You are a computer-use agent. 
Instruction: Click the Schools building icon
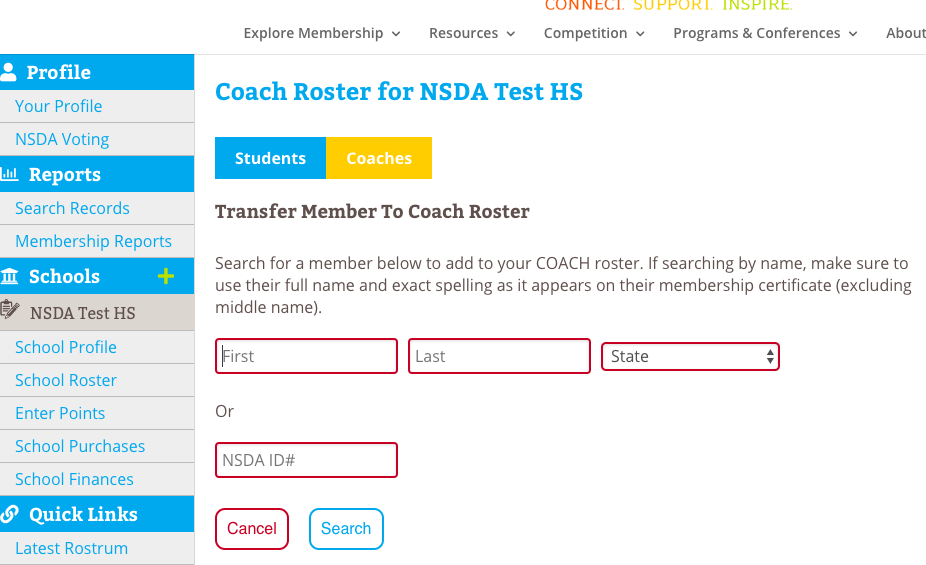(10, 276)
